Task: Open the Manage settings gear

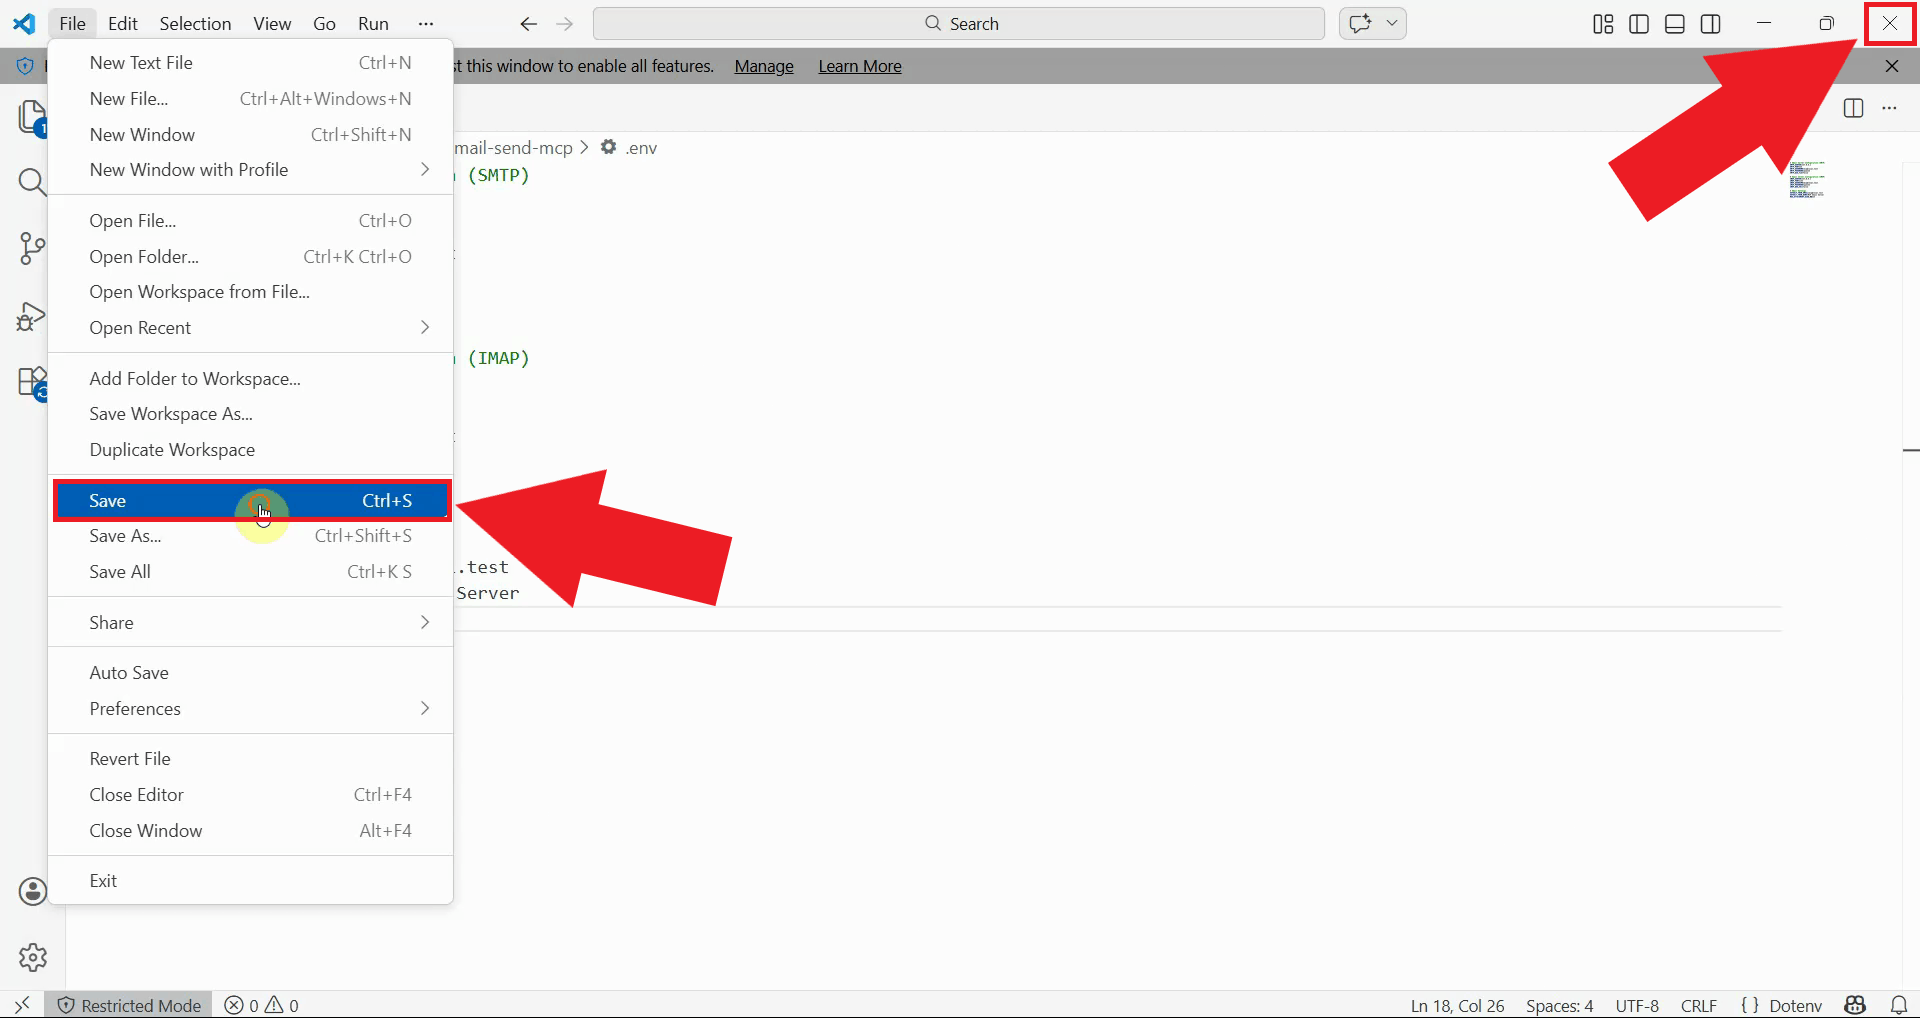Action: [32, 957]
